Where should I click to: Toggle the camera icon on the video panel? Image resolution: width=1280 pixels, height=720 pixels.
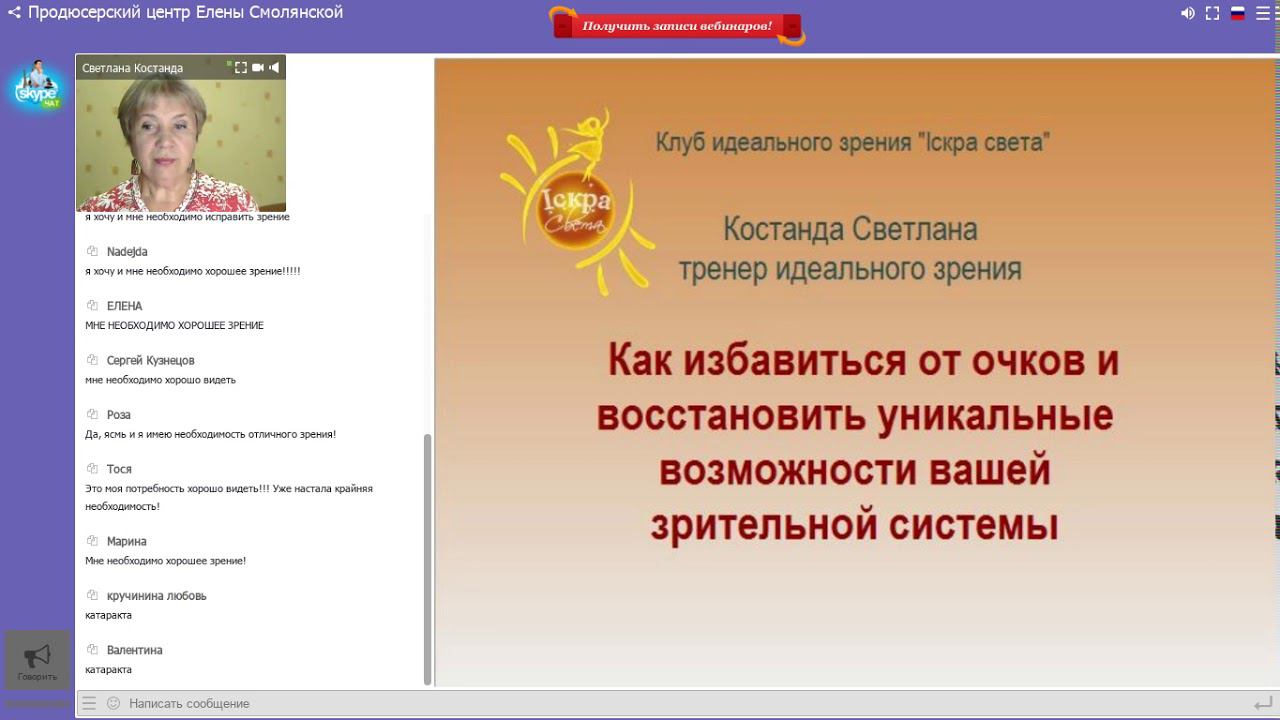[x=258, y=67]
